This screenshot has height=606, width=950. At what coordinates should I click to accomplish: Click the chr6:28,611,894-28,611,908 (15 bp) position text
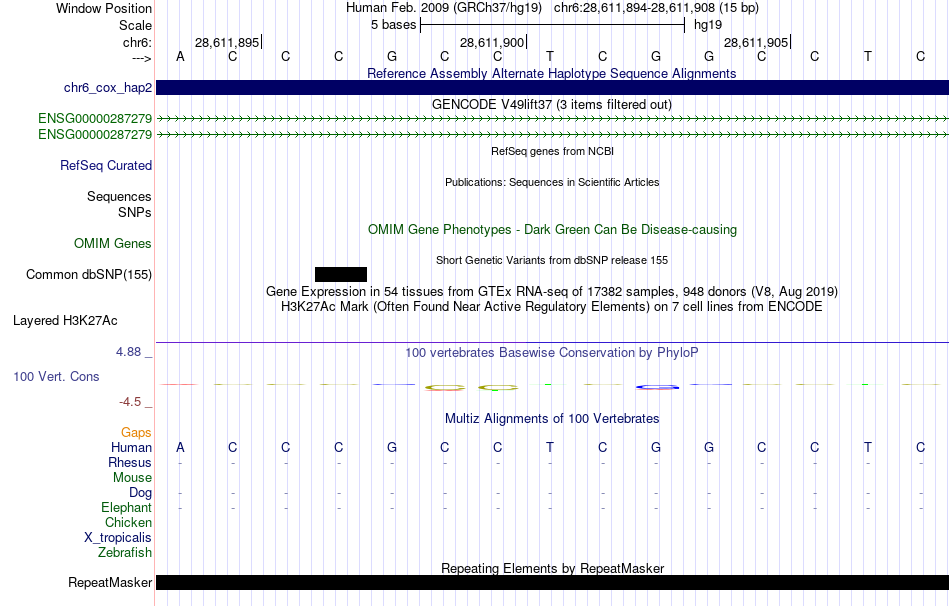point(656,8)
